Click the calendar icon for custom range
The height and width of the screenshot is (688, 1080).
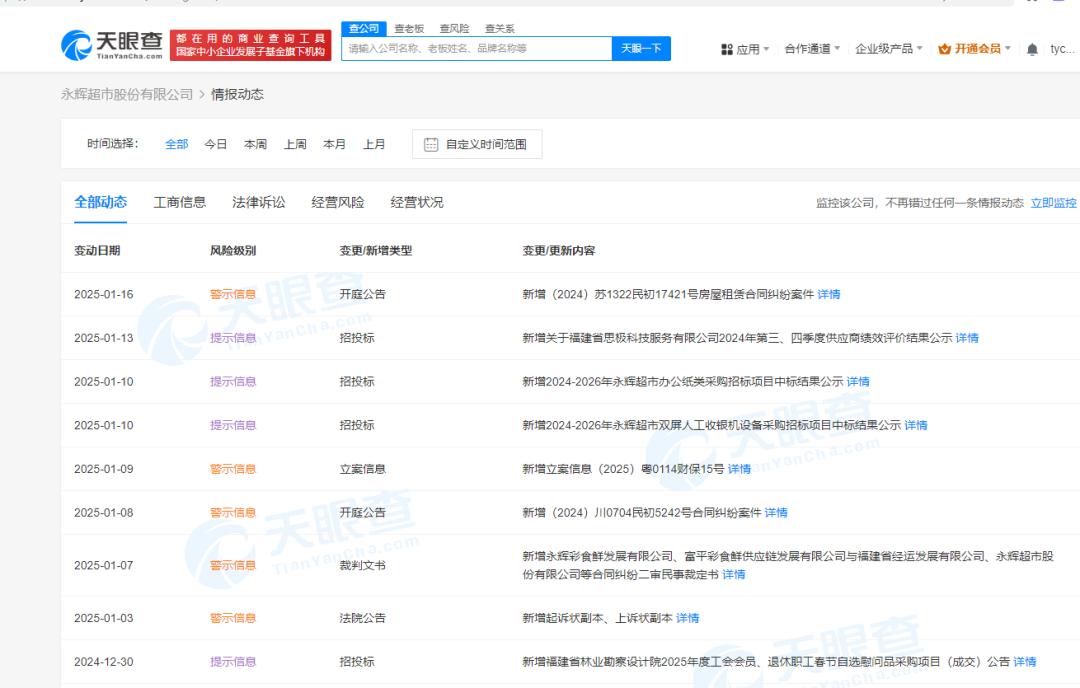coord(431,145)
